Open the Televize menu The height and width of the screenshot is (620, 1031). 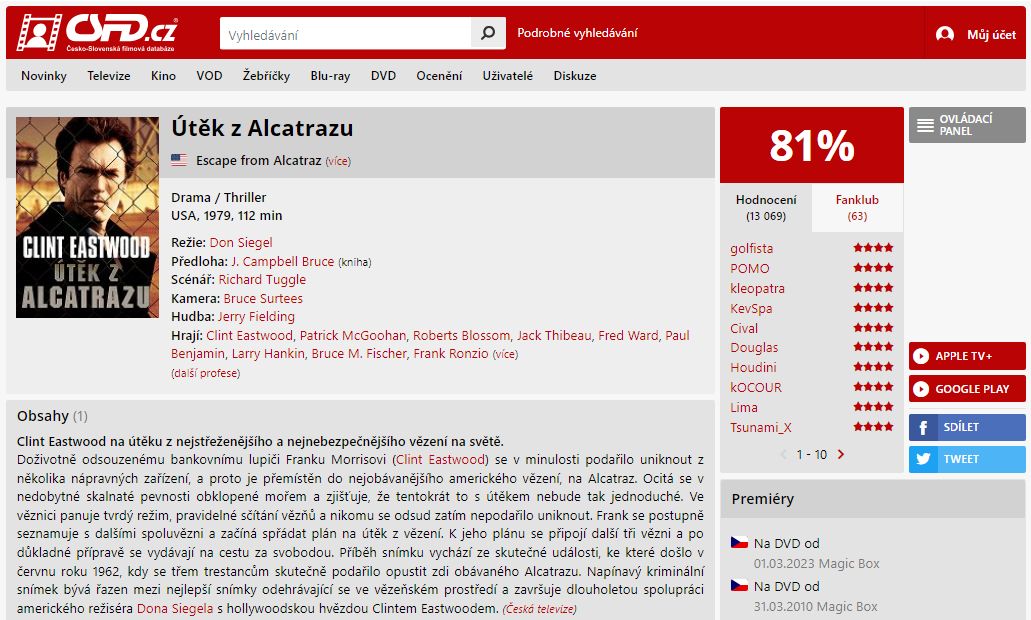[x=108, y=76]
